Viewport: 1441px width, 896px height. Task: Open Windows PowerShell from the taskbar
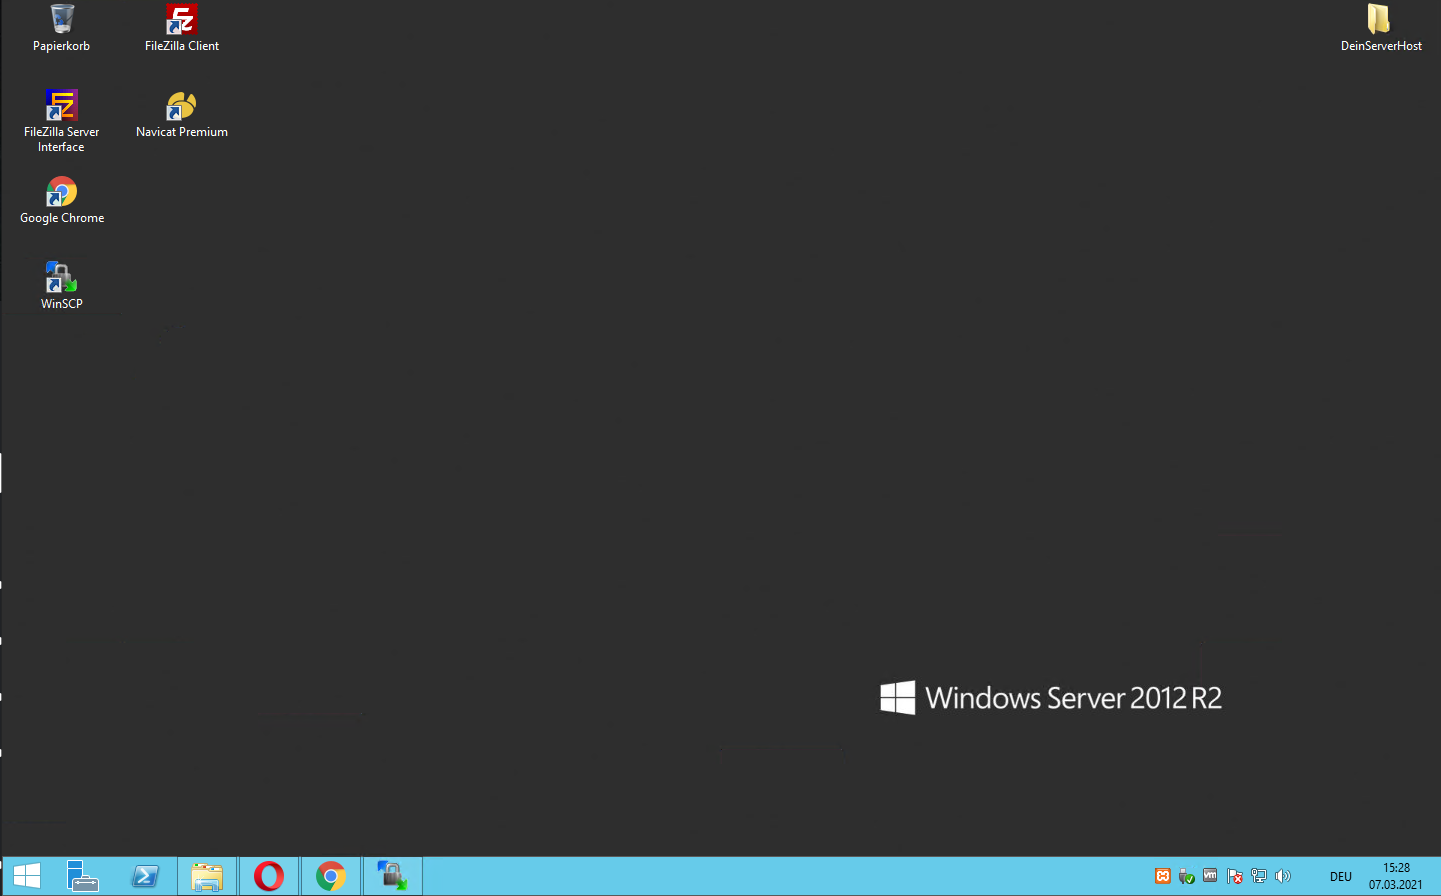pyautogui.click(x=145, y=876)
